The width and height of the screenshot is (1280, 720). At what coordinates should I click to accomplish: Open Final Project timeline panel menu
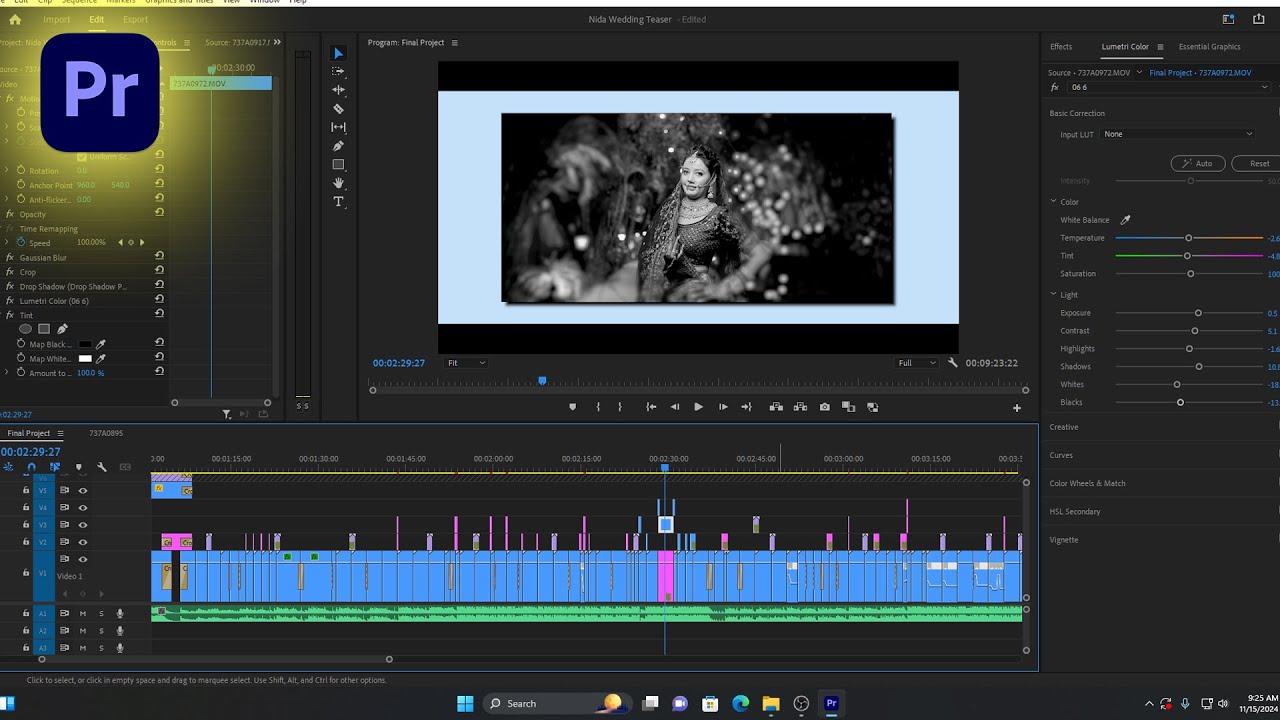pos(60,433)
